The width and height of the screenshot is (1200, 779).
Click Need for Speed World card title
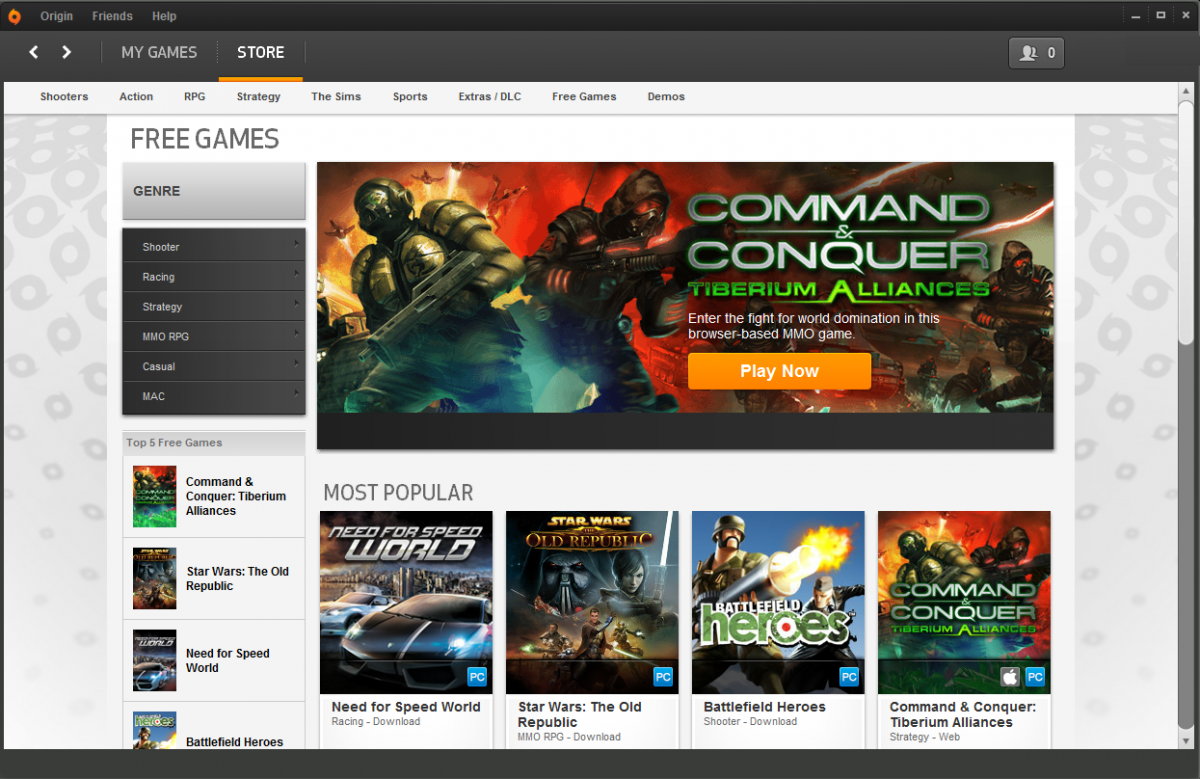click(406, 707)
